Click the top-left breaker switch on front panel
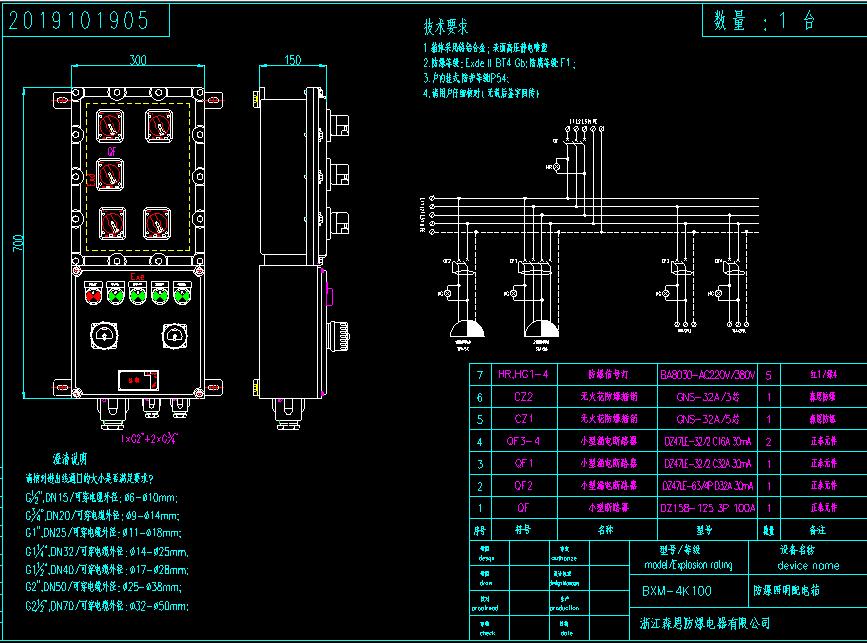Image resolution: width=867 pixels, height=643 pixels. click(109, 124)
